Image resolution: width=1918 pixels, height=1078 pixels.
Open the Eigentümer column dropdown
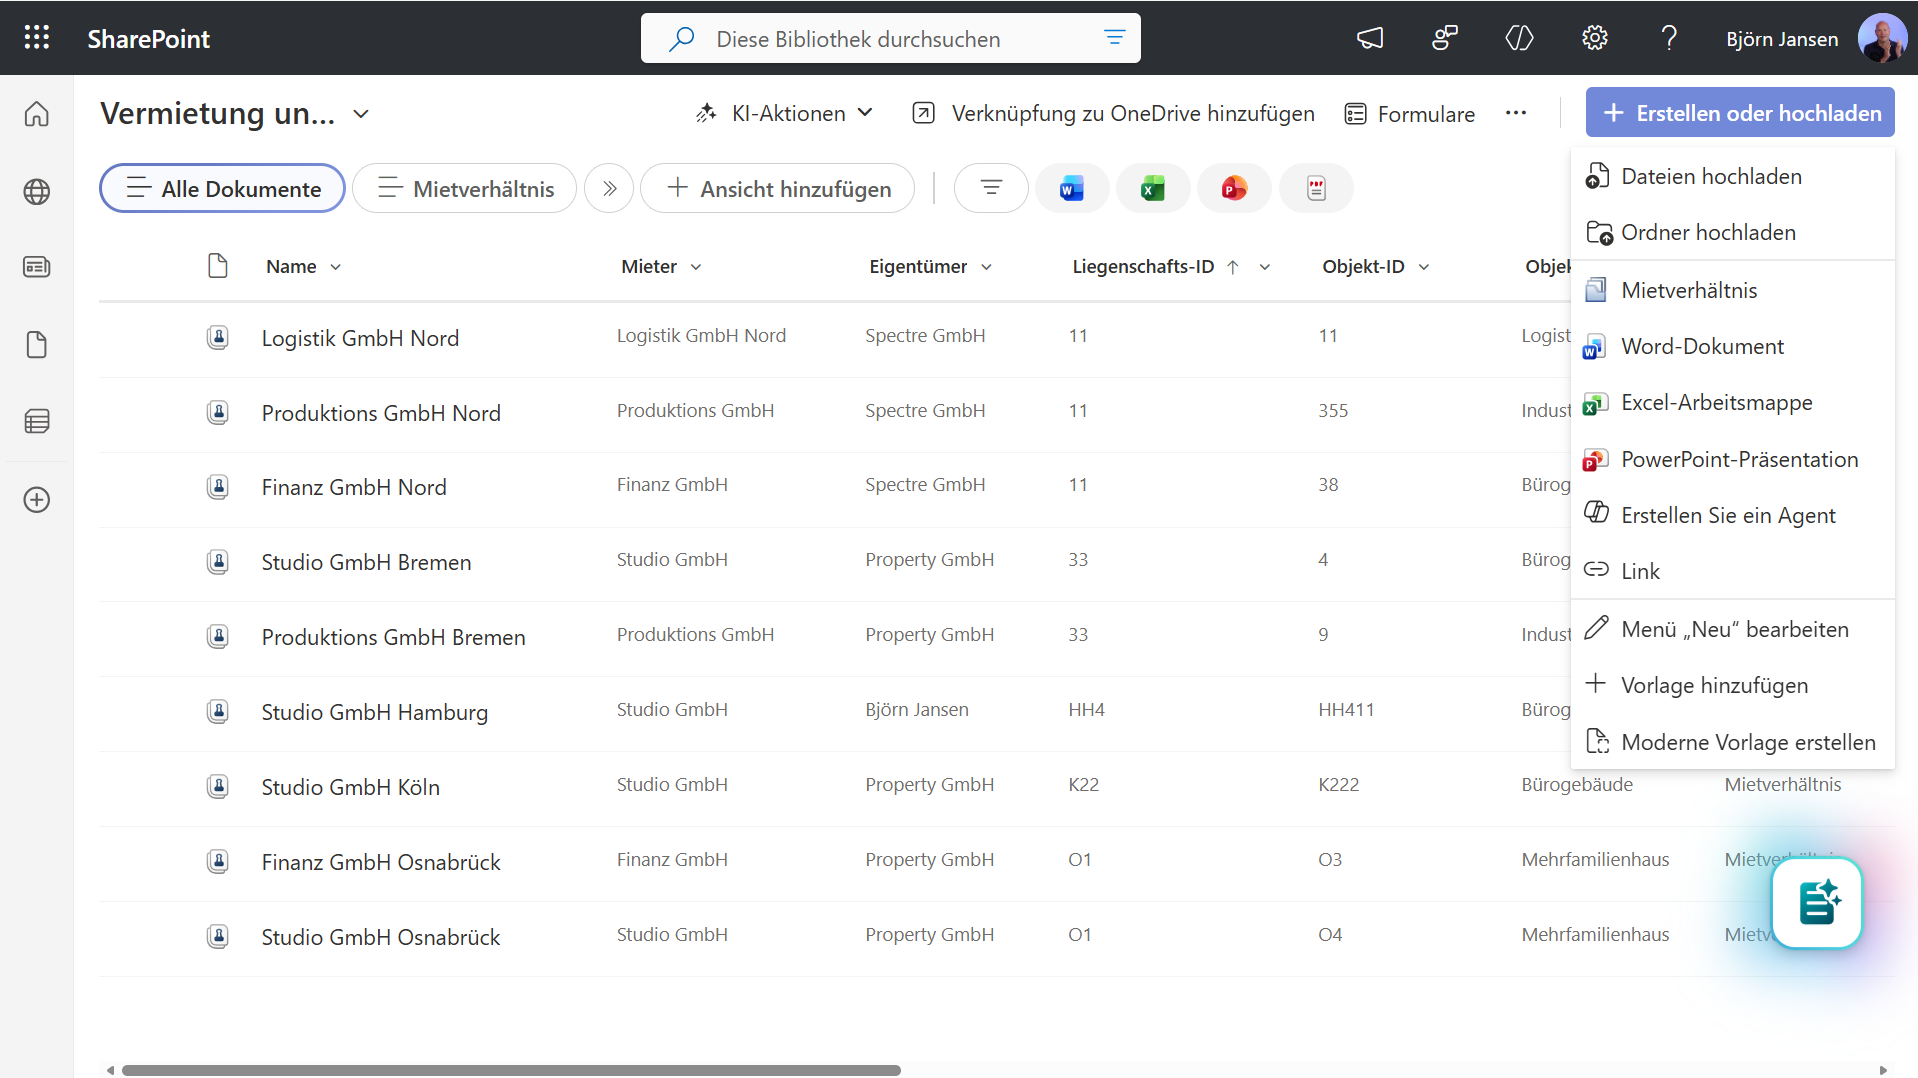(x=987, y=267)
